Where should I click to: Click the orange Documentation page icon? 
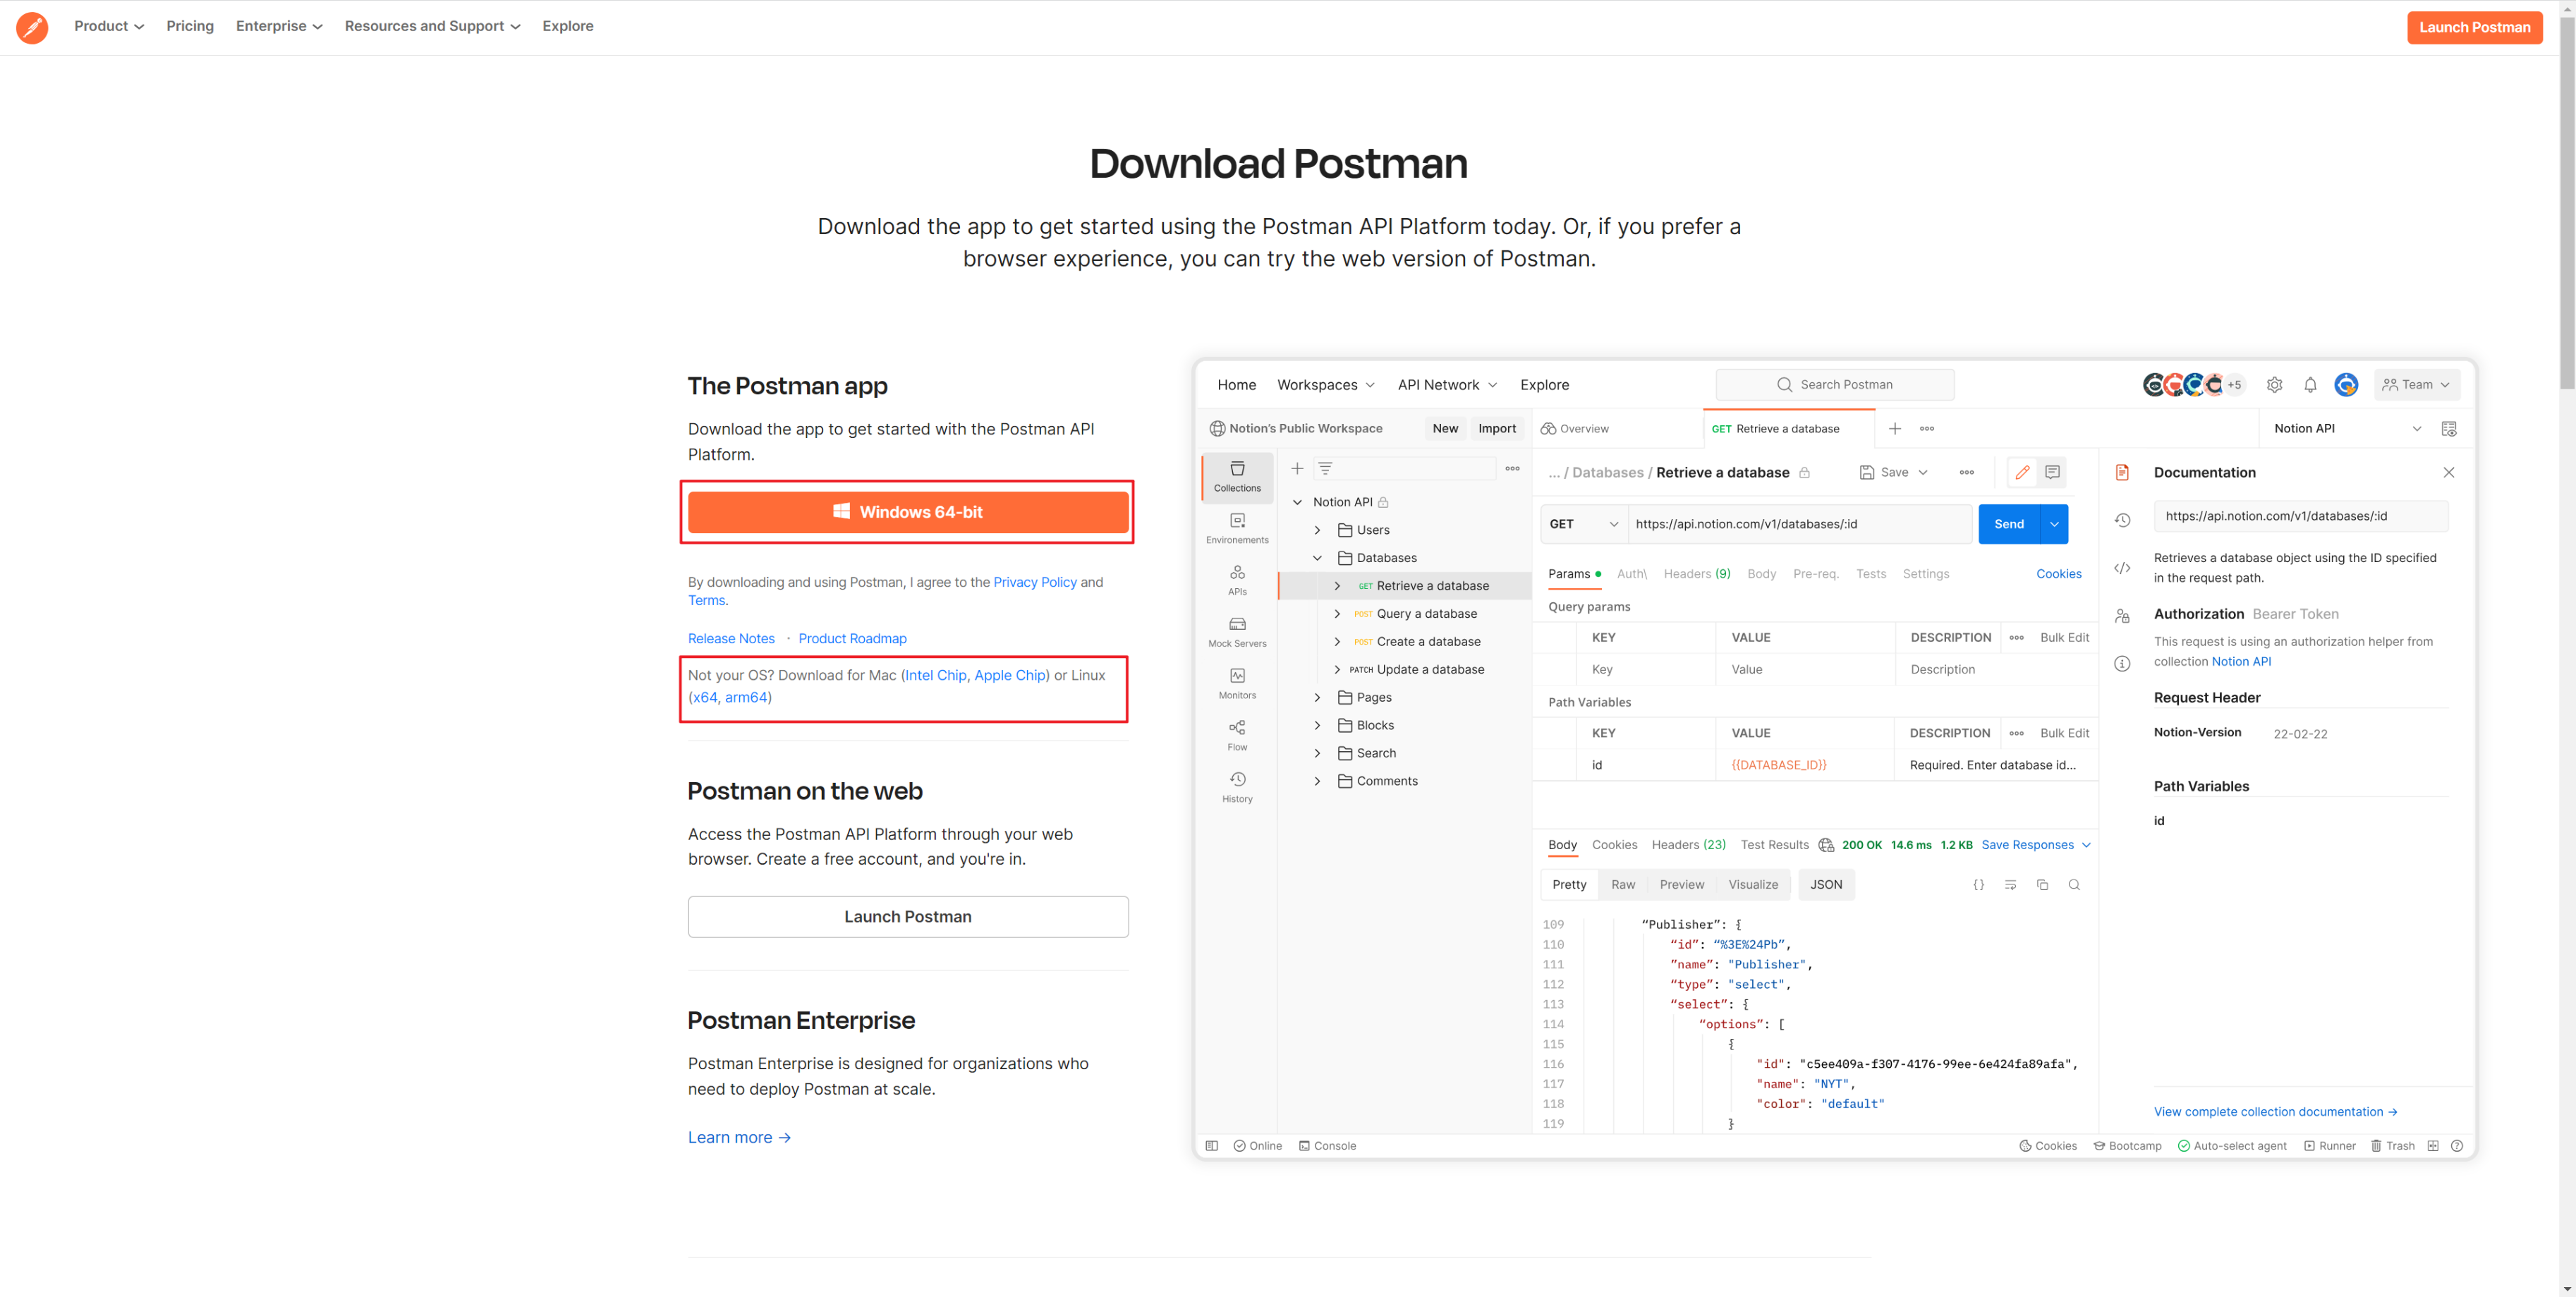(2122, 472)
